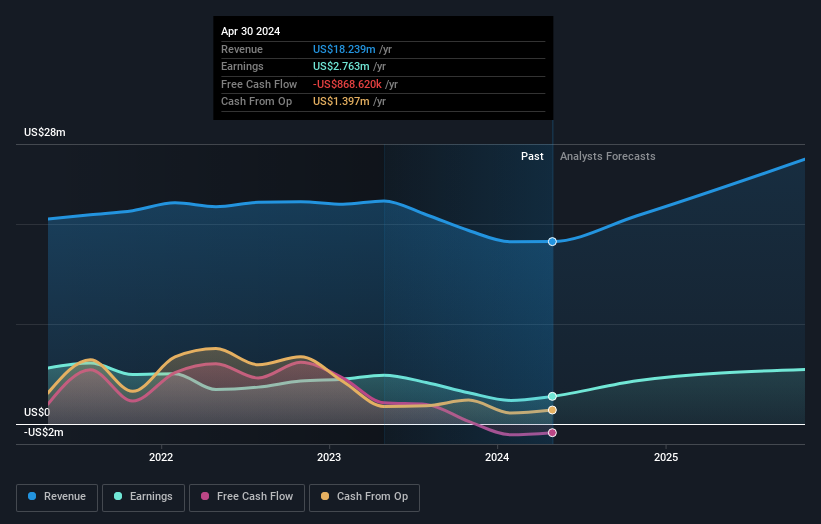The width and height of the screenshot is (821, 524).
Task: Click the Revenue row label in tooltip
Action: point(242,49)
